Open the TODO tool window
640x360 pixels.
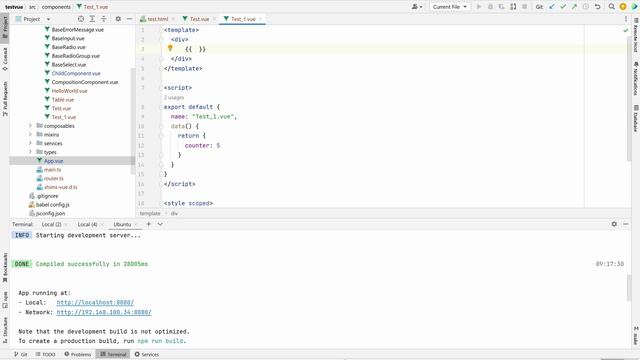(45, 354)
